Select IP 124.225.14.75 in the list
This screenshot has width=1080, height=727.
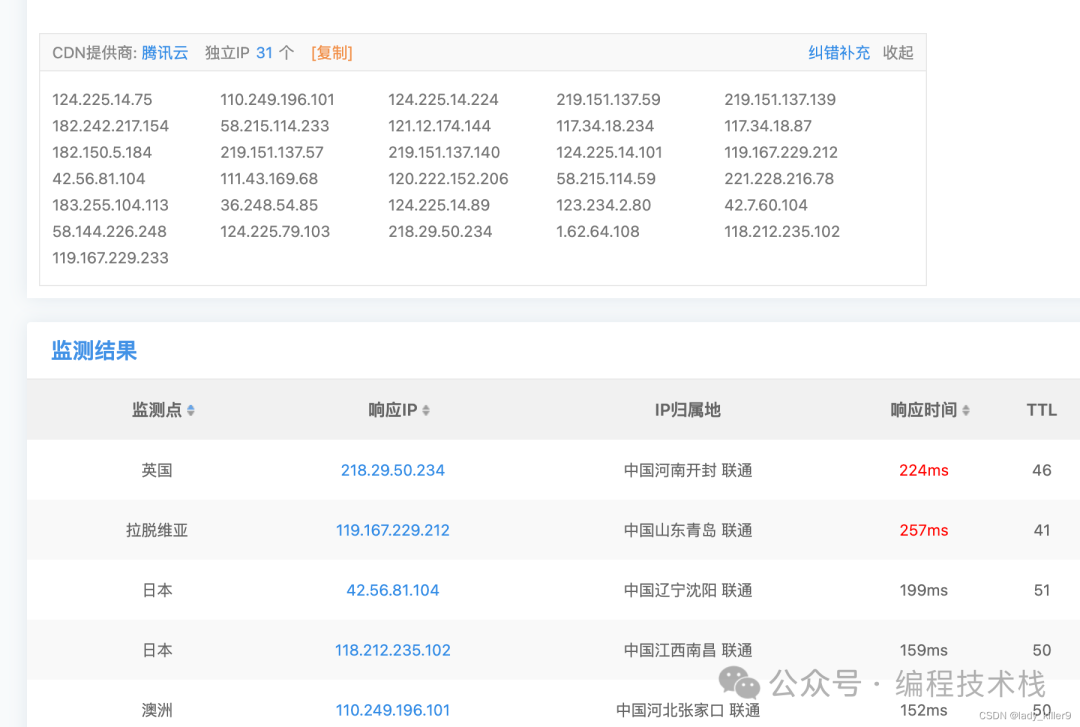[x=102, y=100]
